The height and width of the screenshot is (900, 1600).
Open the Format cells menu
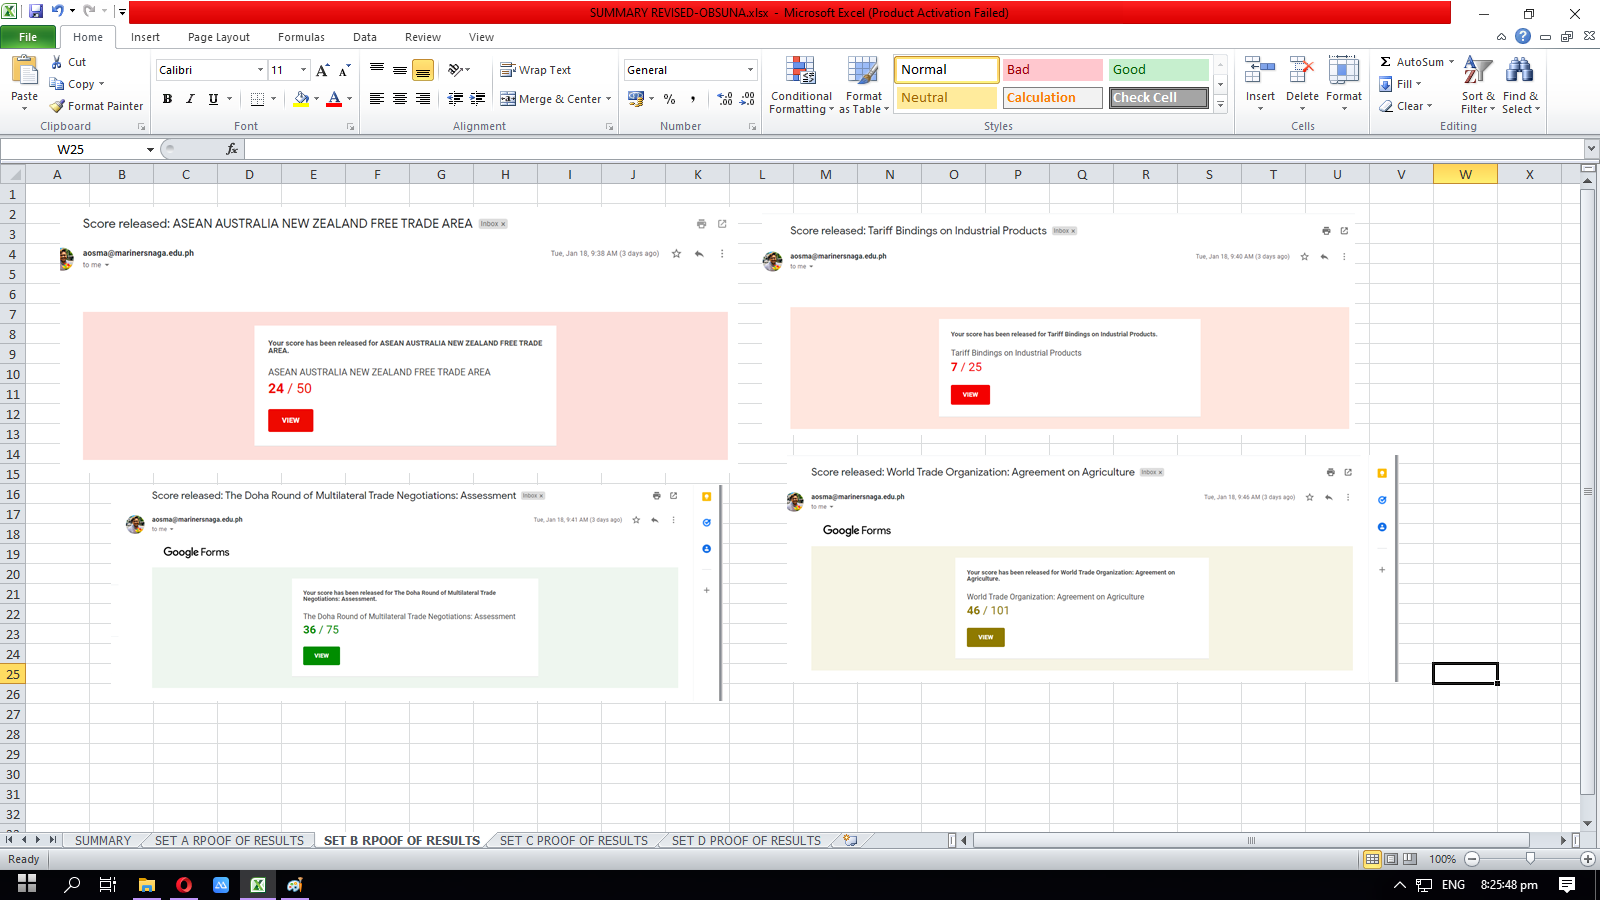[x=1344, y=84]
